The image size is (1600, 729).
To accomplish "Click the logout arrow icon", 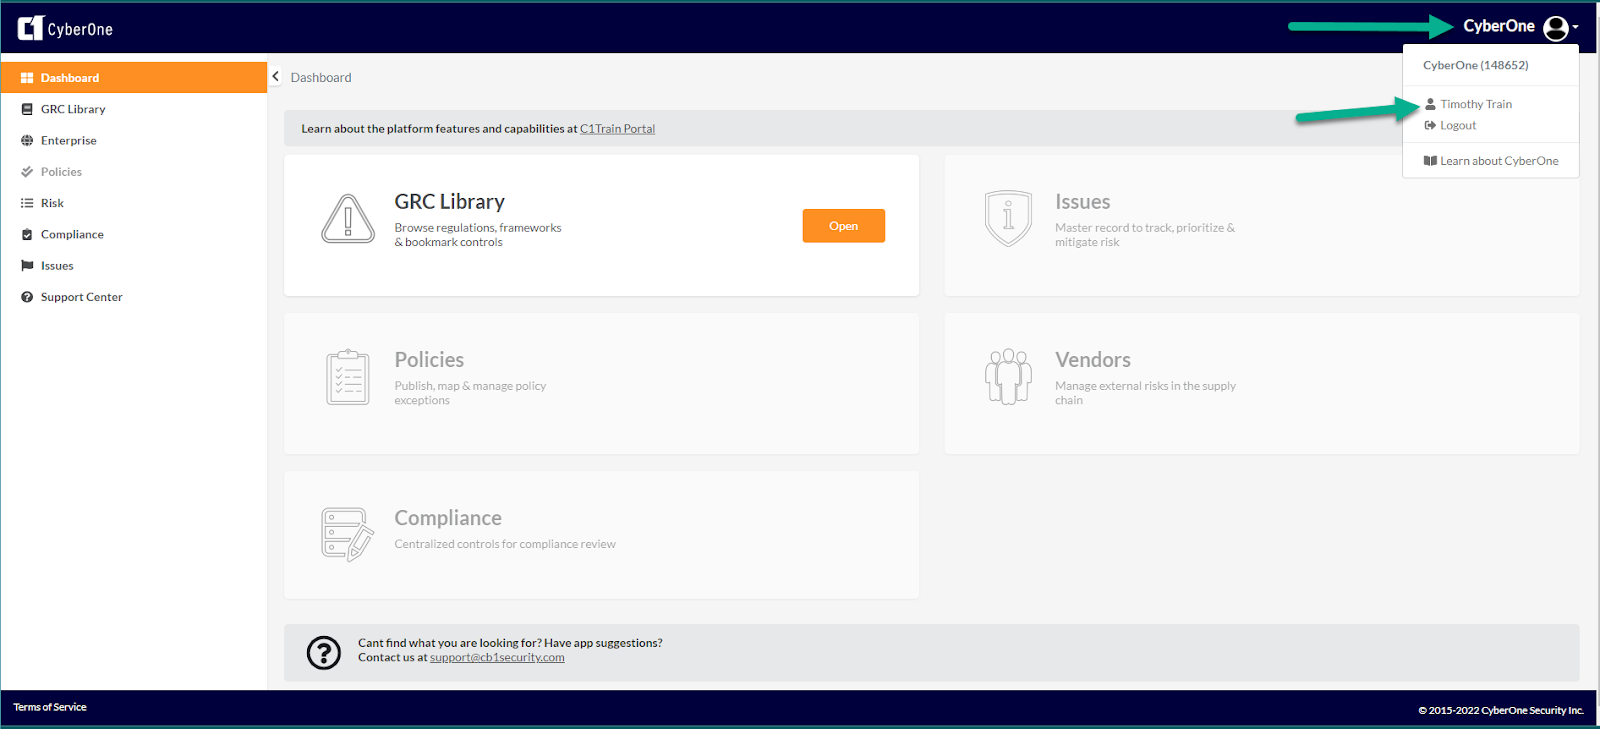I will click(1430, 125).
